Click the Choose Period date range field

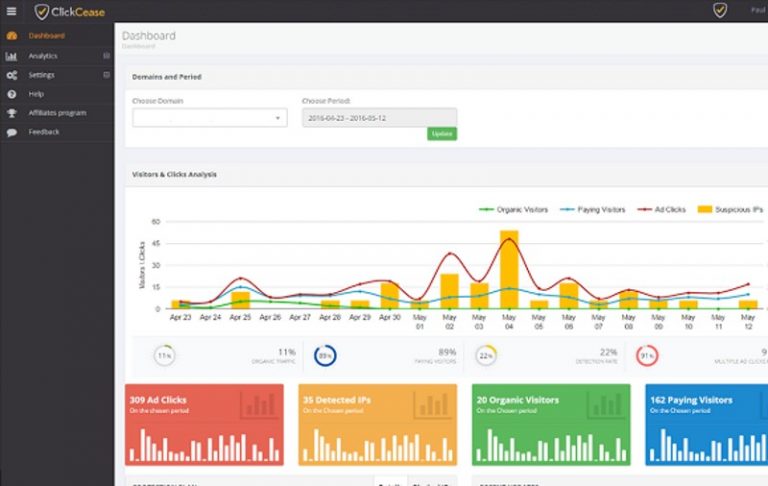379,118
